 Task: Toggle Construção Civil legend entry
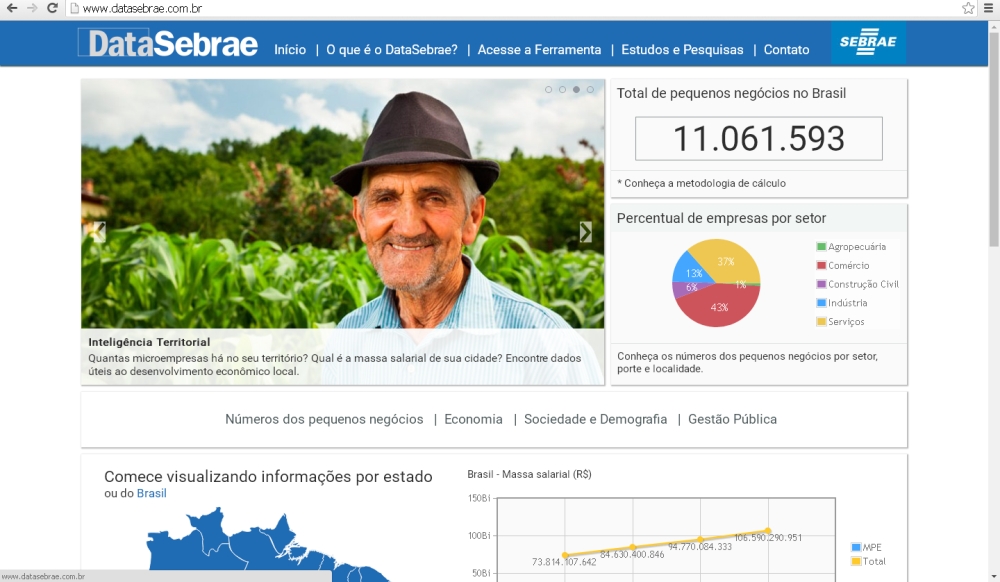point(858,284)
